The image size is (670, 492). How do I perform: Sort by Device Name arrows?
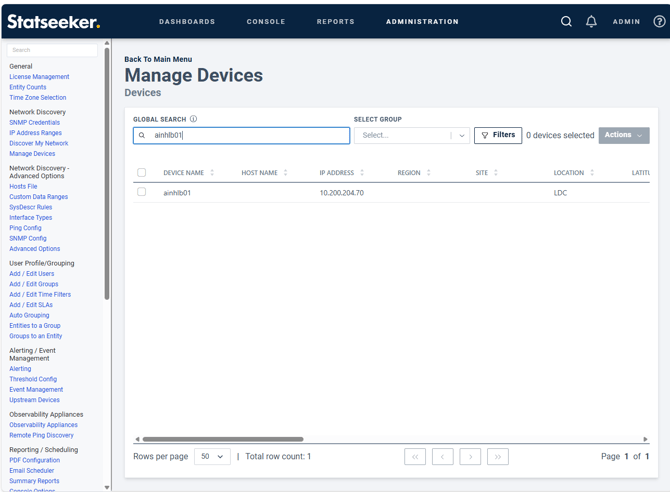click(212, 173)
